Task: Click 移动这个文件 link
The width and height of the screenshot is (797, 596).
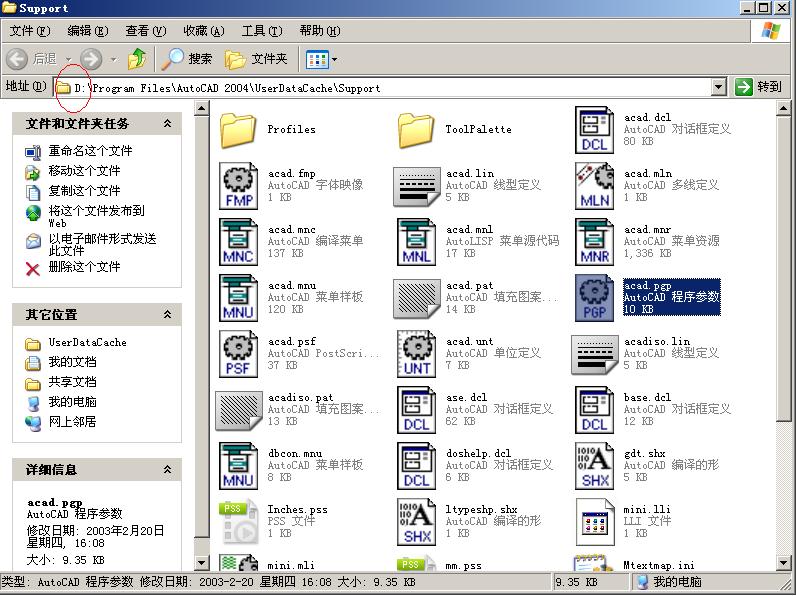Action: click(x=84, y=171)
